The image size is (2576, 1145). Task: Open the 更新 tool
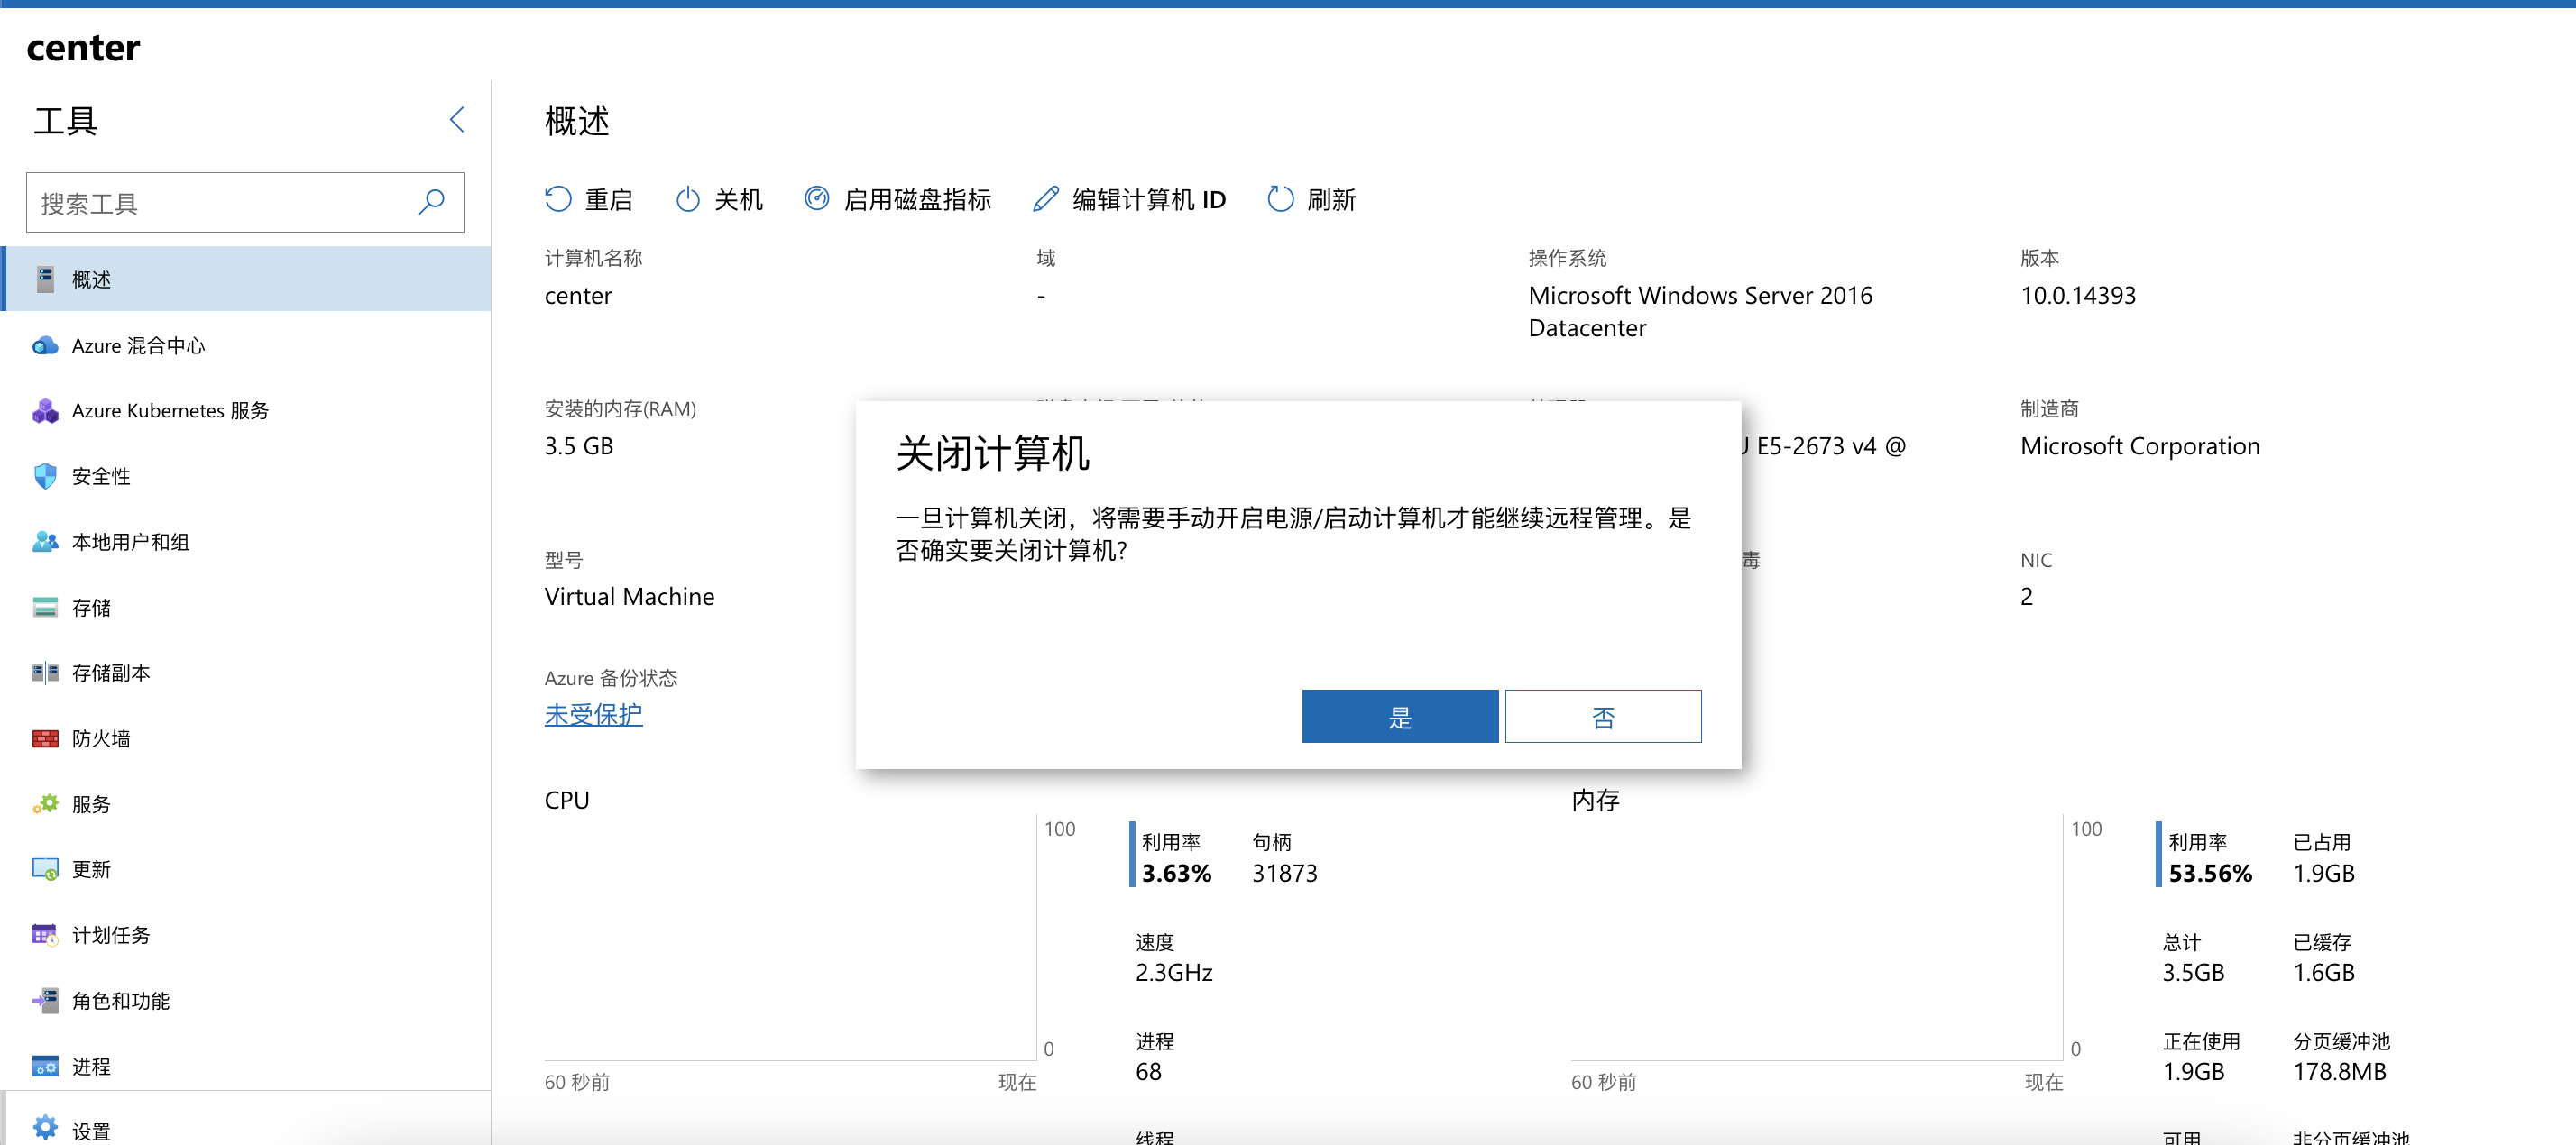pos(91,869)
